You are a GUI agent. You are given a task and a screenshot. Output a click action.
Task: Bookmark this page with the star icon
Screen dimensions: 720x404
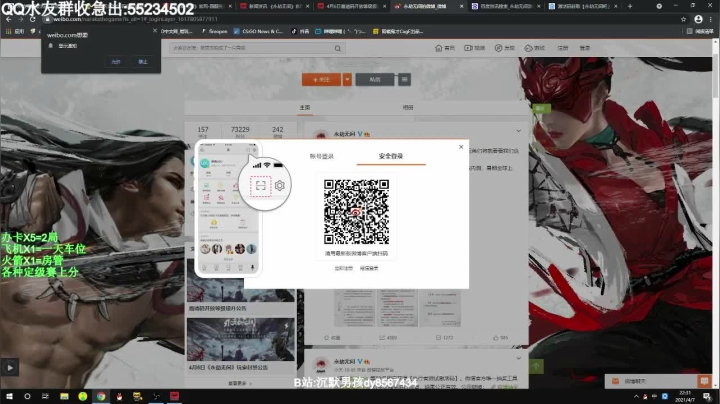point(683,19)
